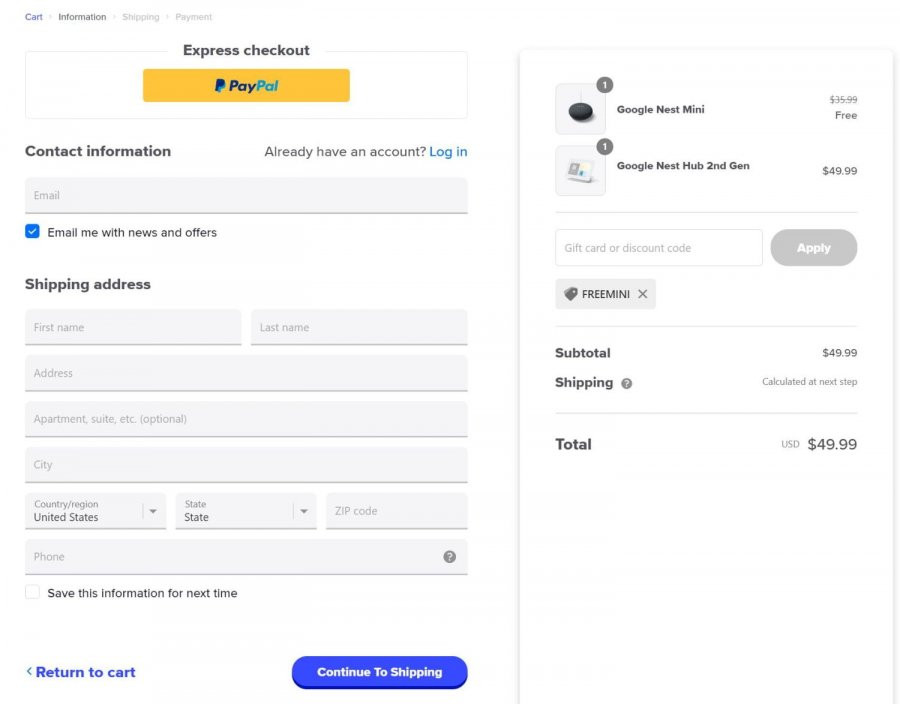Click the Google Nest Mini product thumbnail
The image size is (900, 704).
(580, 109)
